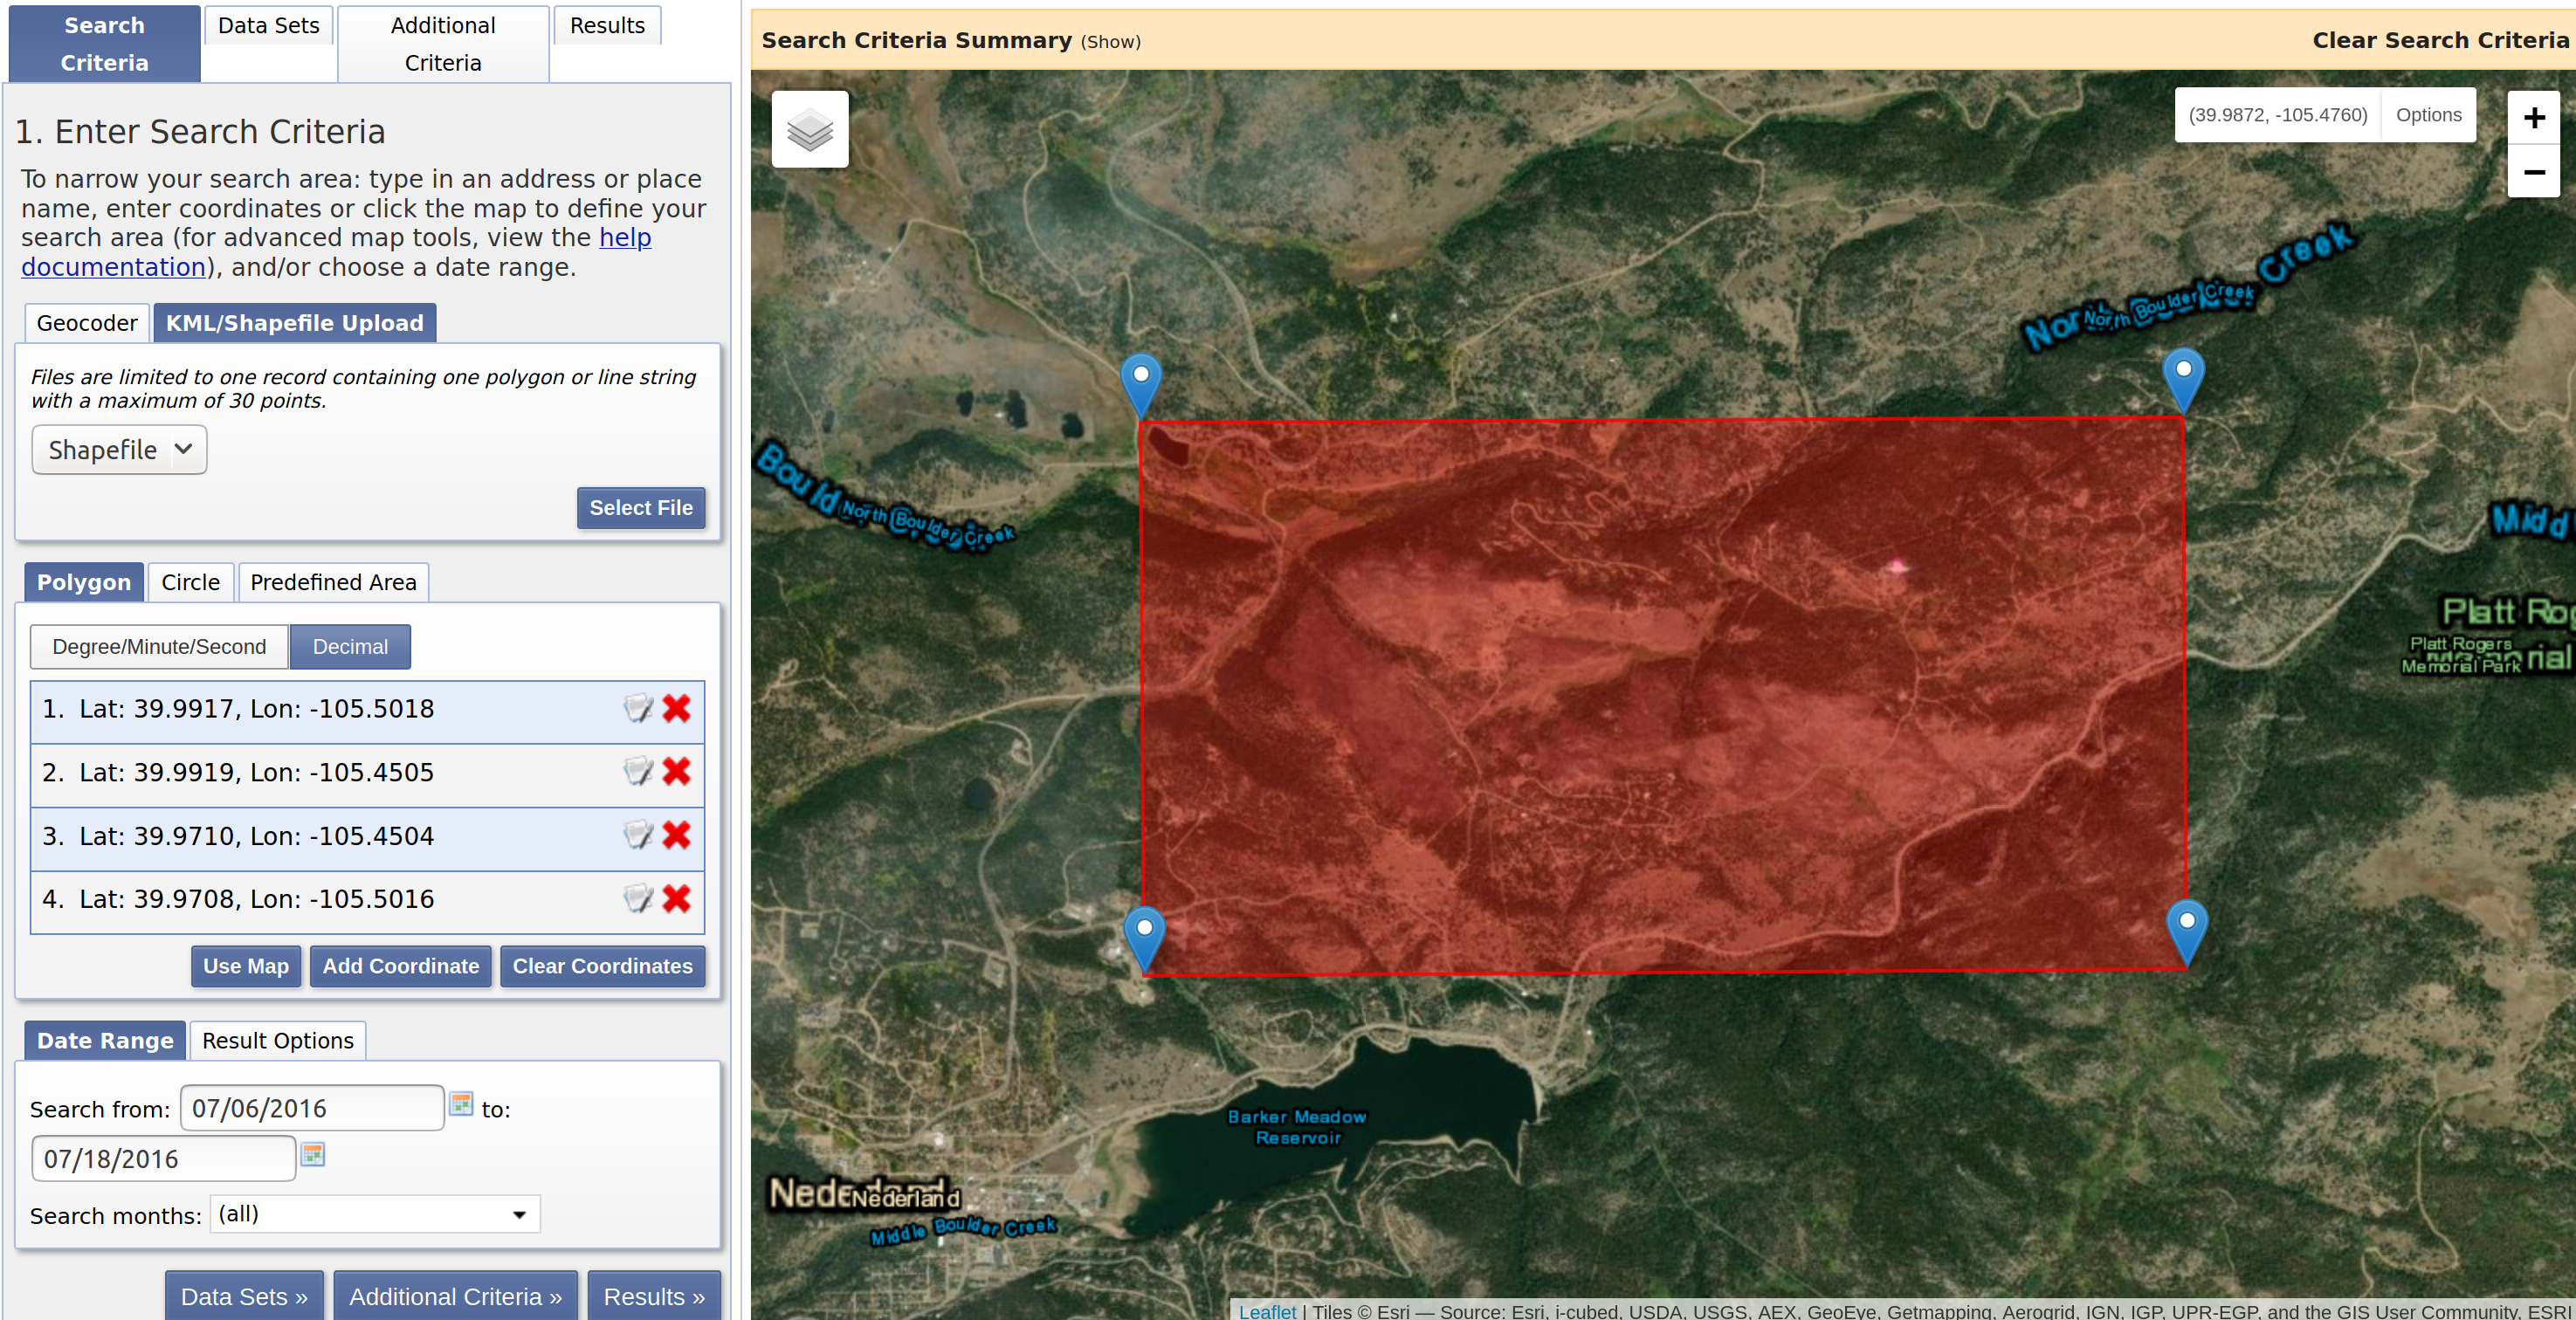Viewport: 2576px width, 1320px height.
Task: Open the Search months dropdown
Action: point(374,1214)
